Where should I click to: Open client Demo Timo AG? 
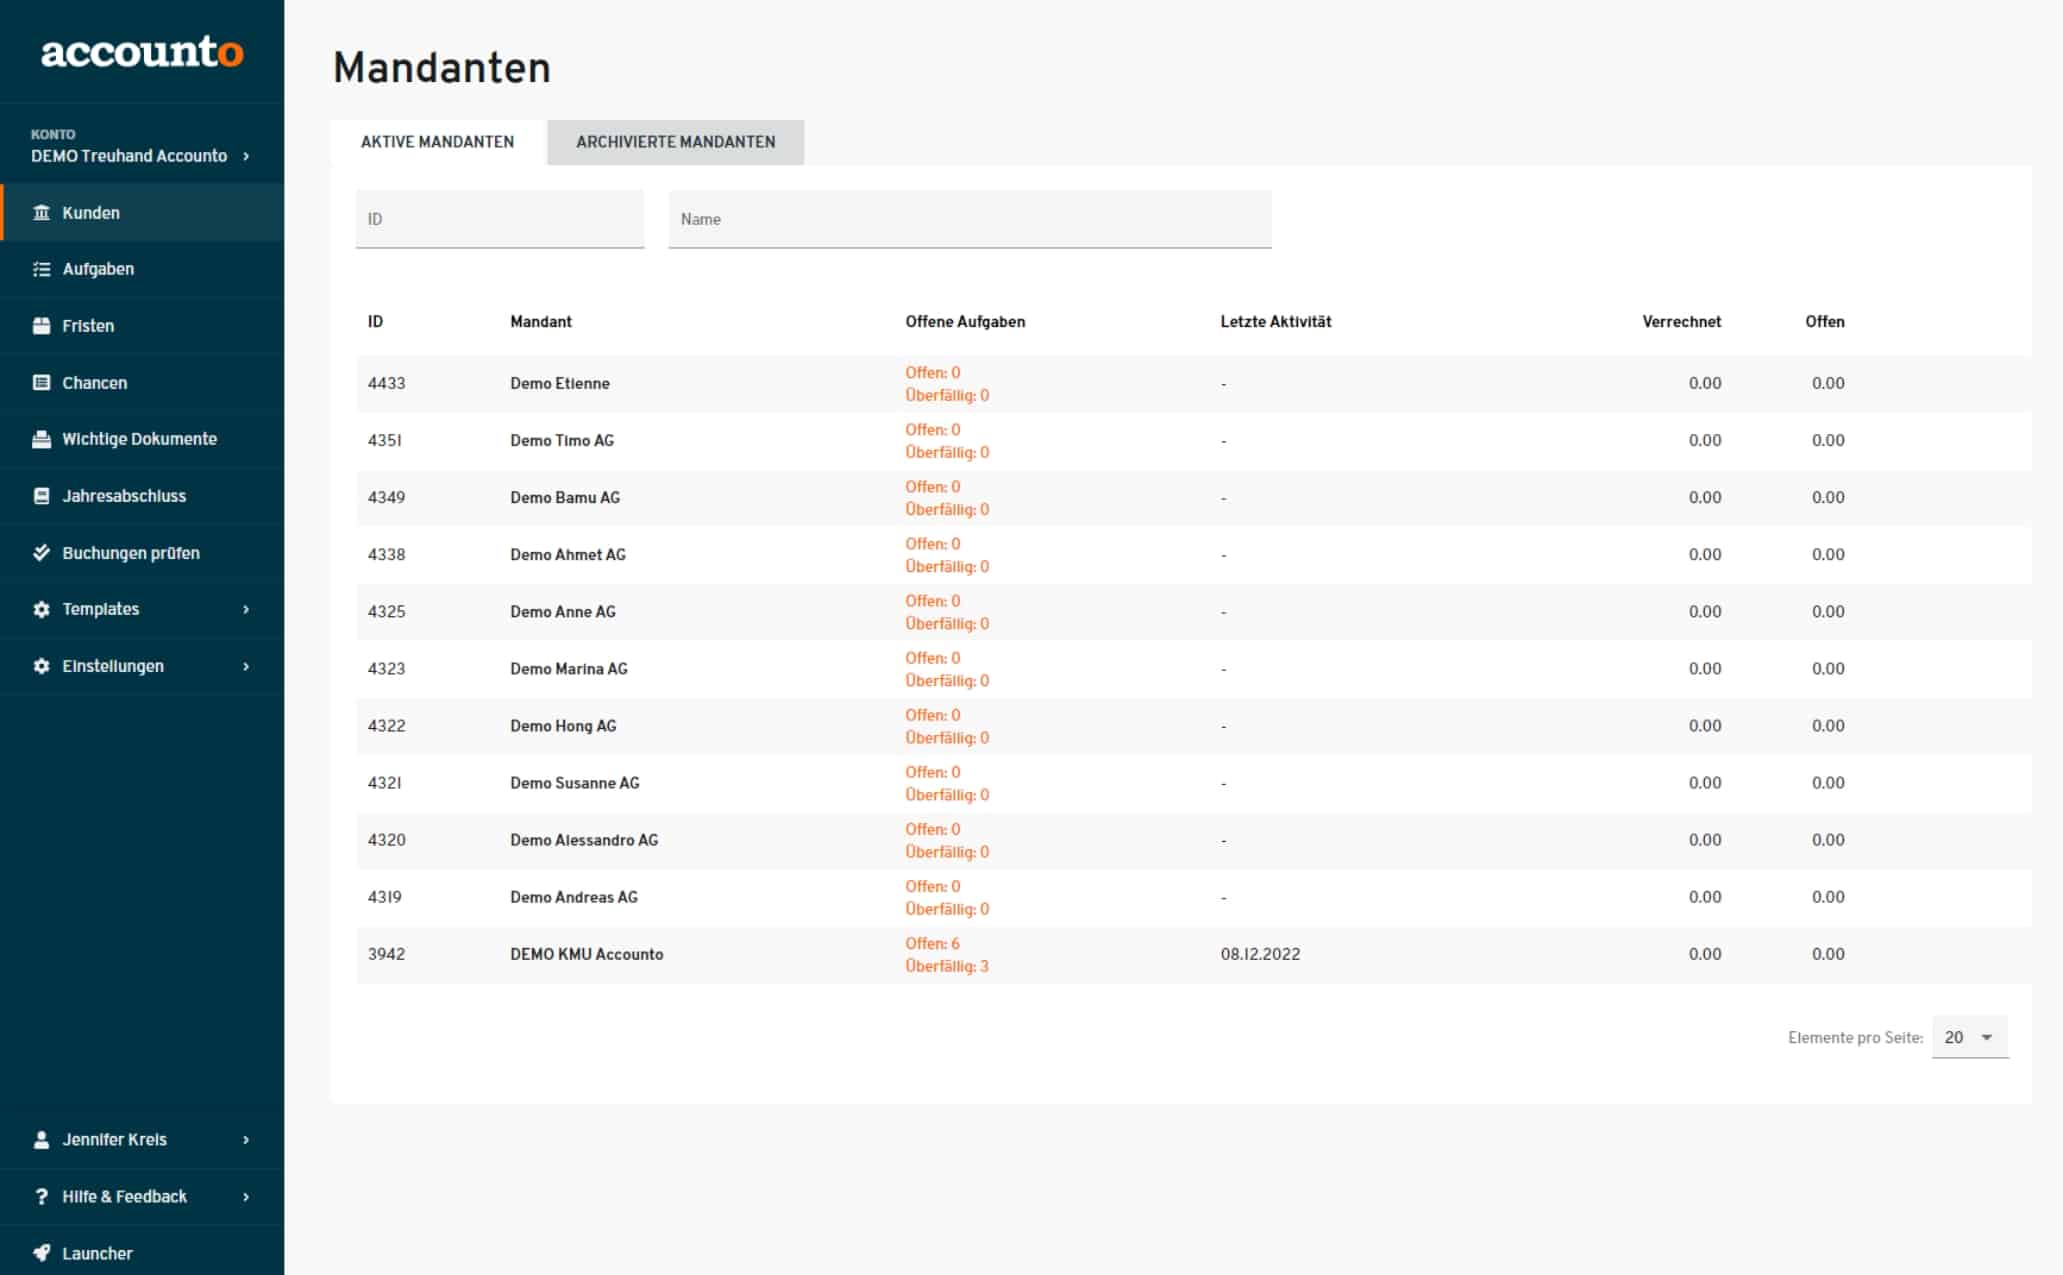click(562, 441)
